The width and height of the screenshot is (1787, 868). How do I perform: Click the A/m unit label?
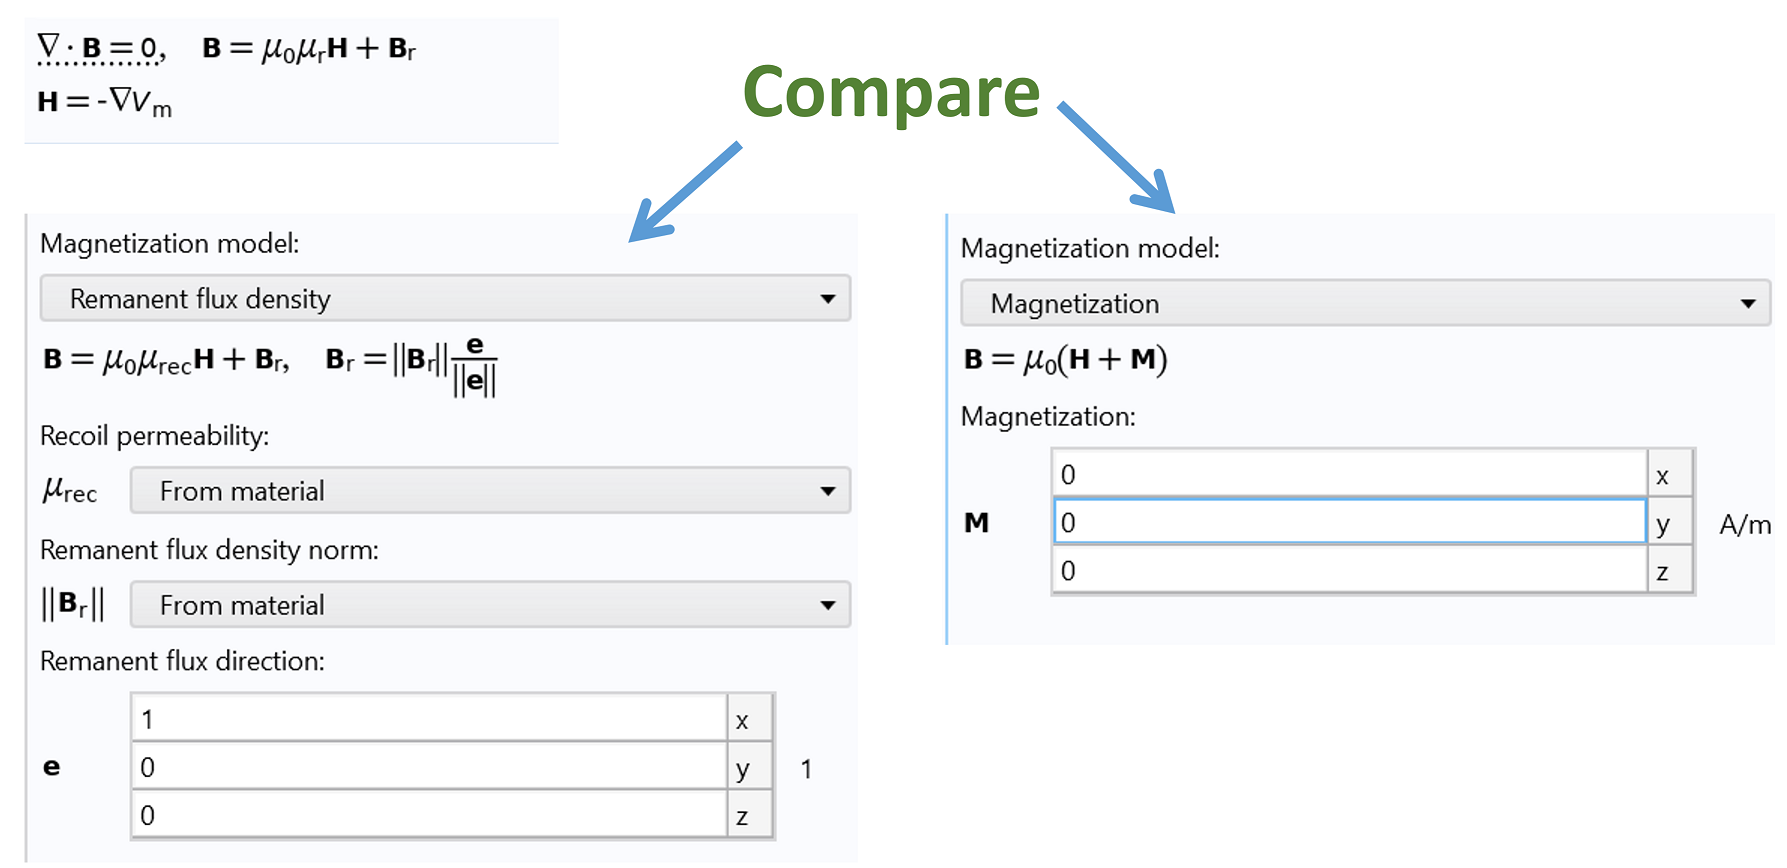tap(1744, 524)
